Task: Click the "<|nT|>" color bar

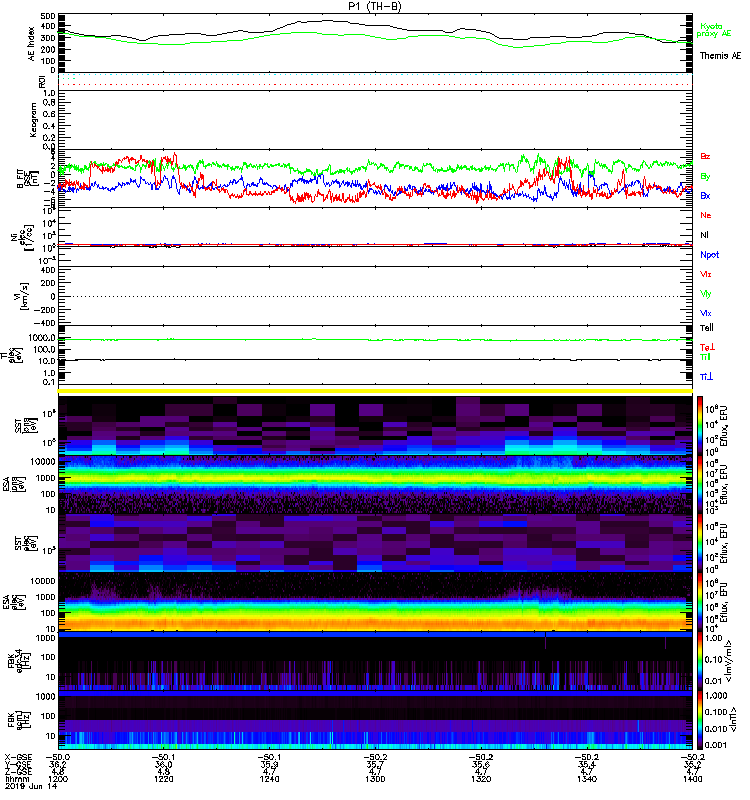Action: tap(700, 720)
